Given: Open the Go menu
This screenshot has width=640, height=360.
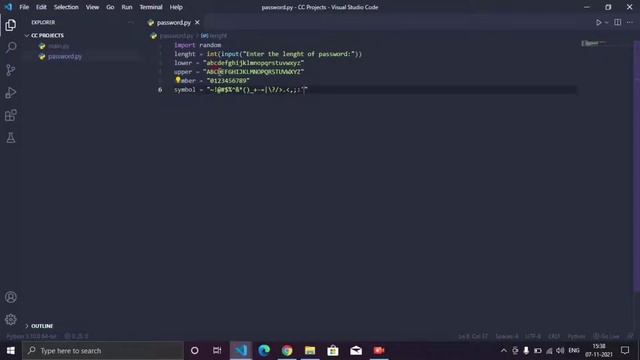Looking at the screenshot, I should [110, 7].
